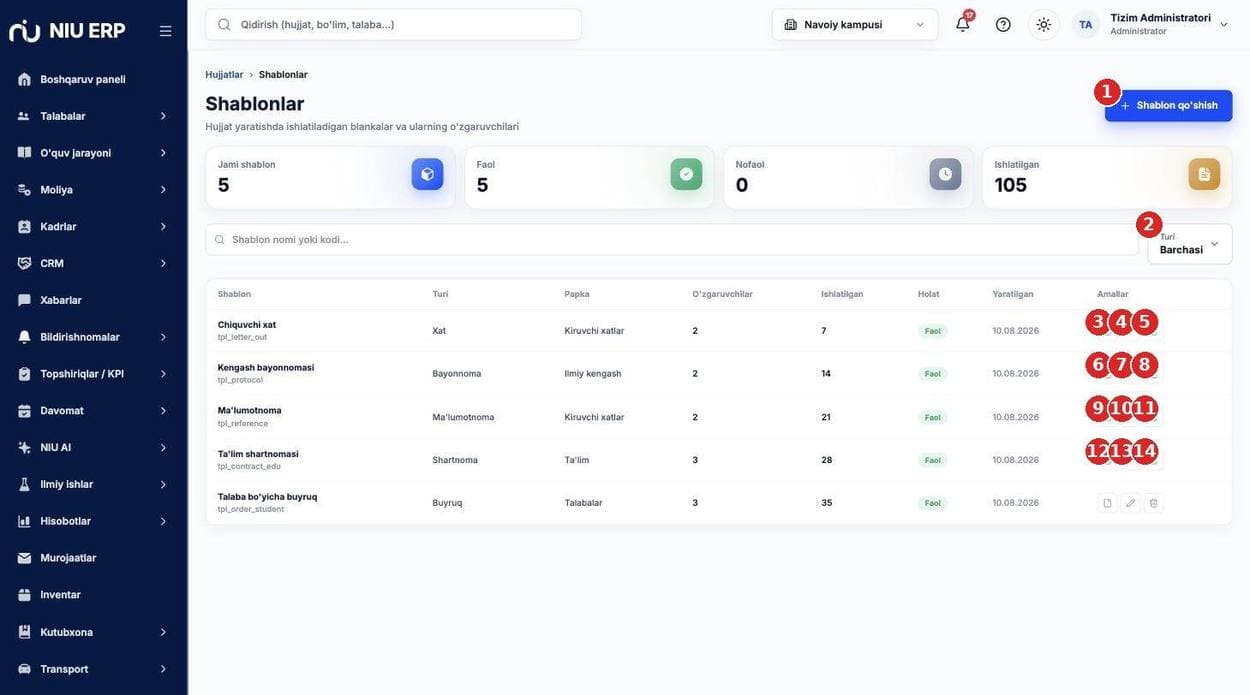Expand the Kadrlar submenu chevron
This screenshot has height=695, width=1250.
pyautogui.click(x=163, y=227)
